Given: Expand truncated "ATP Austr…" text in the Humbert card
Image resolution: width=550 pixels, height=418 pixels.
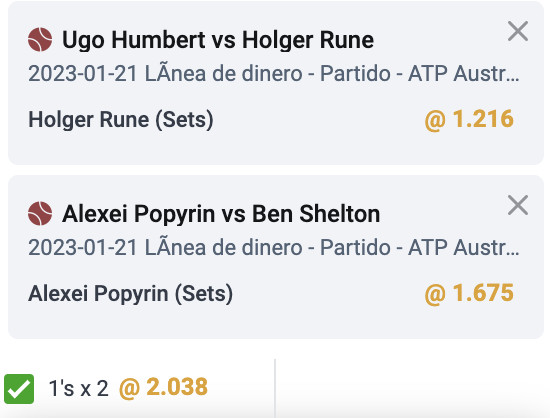Looking at the screenshot, I should tap(463, 74).
